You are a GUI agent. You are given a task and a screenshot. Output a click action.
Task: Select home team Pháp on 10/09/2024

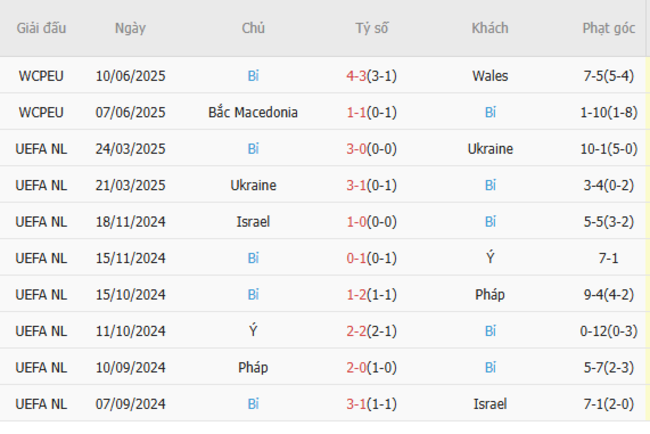click(x=253, y=367)
